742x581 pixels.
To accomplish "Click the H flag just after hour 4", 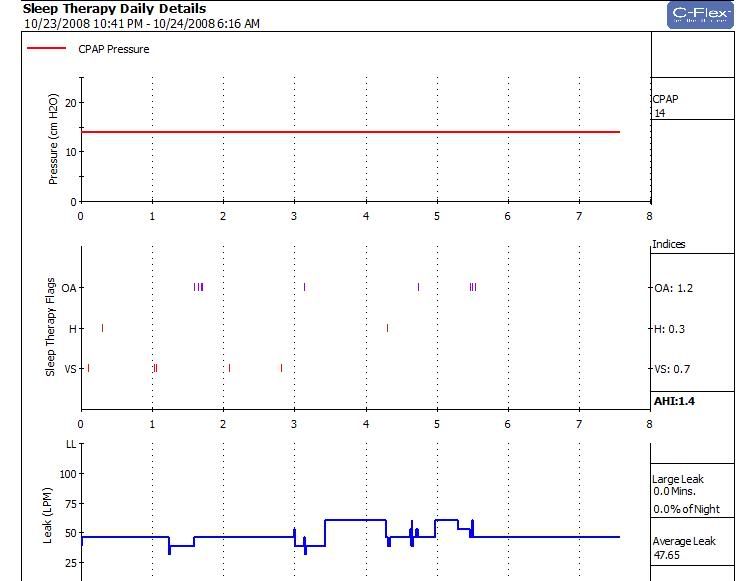I will (x=388, y=328).
